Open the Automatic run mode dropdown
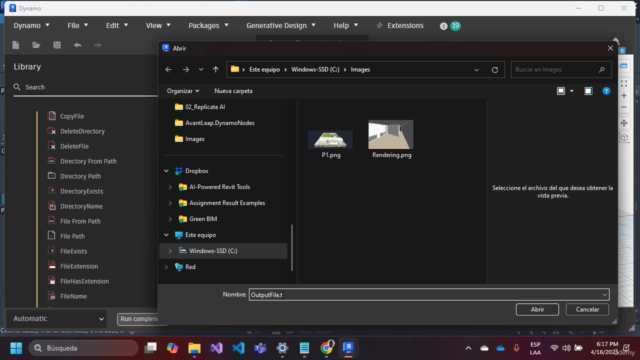 coord(58,318)
